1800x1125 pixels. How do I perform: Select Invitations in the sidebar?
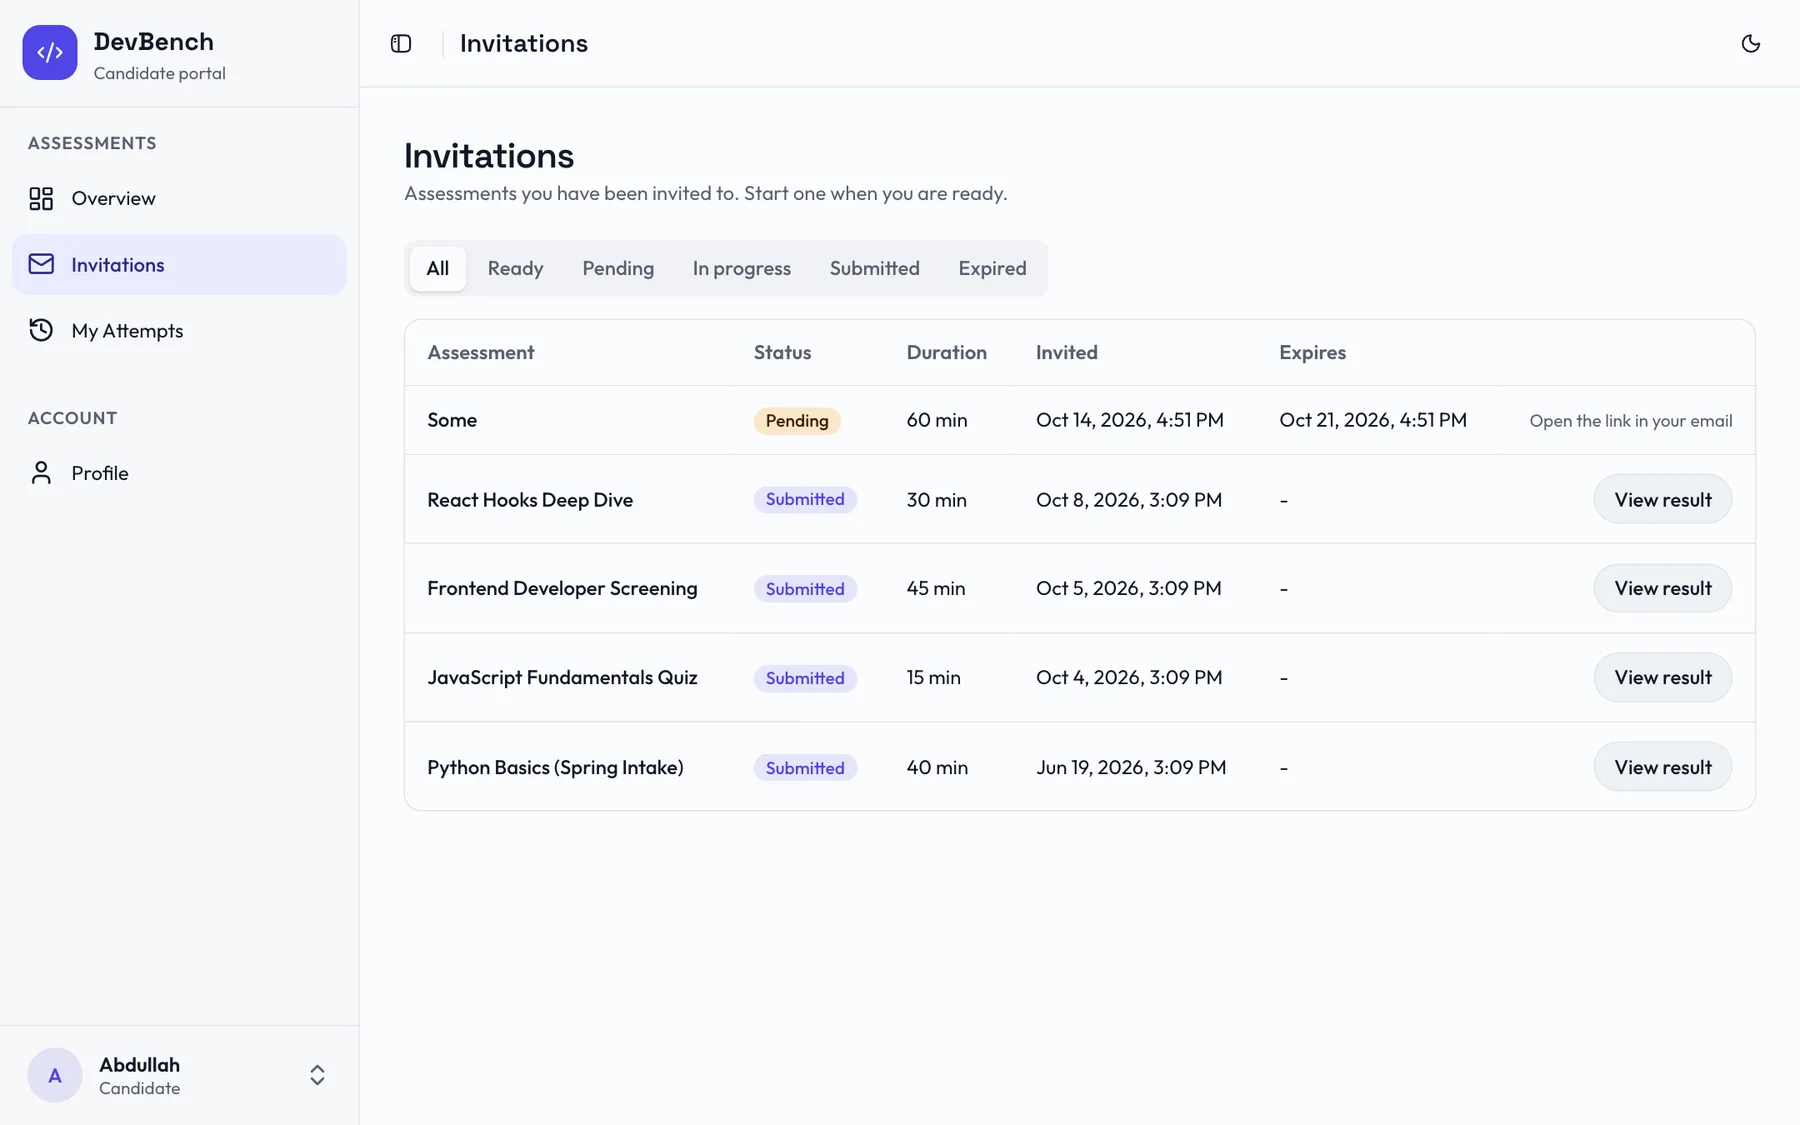click(x=180, y=264)
